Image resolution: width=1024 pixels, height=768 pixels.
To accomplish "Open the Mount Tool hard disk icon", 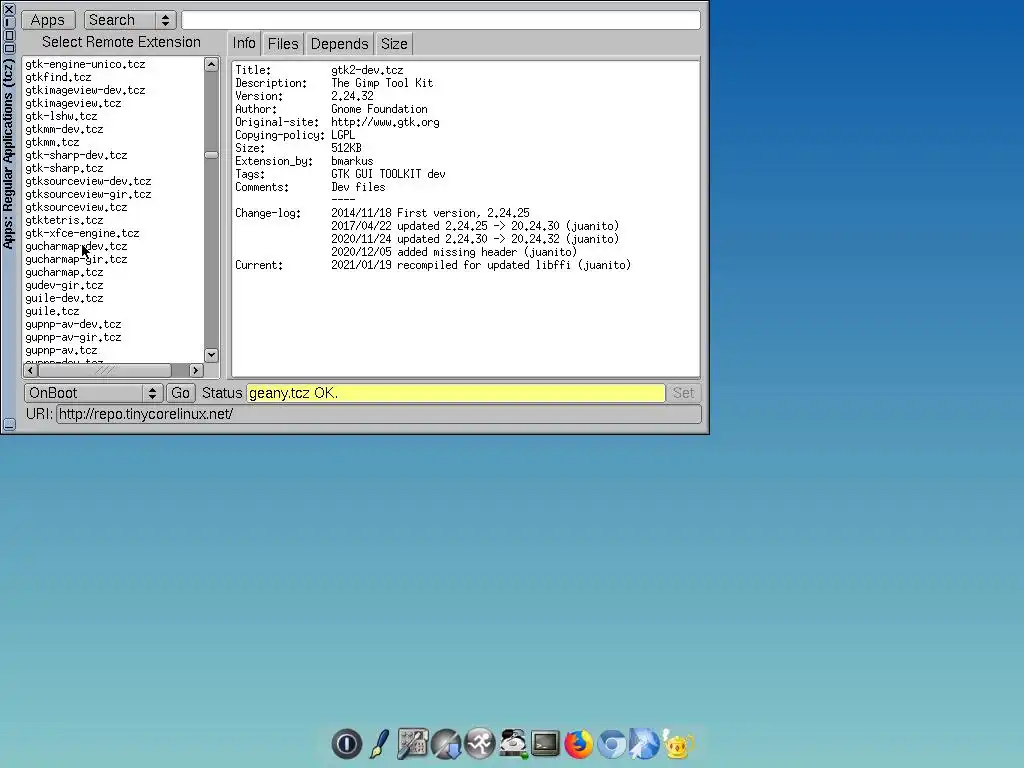I will click(x=513, y=744).
